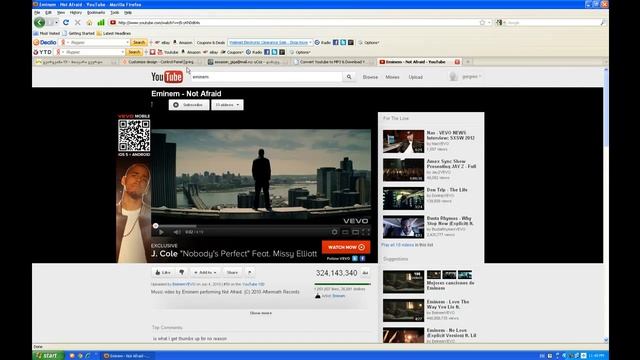Show video statistics button beside view count

coord(365,273)
